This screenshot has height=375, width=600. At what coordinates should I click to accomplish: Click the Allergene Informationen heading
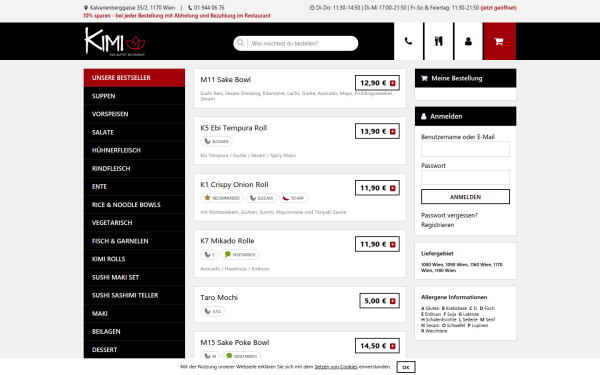click(454, 297)
